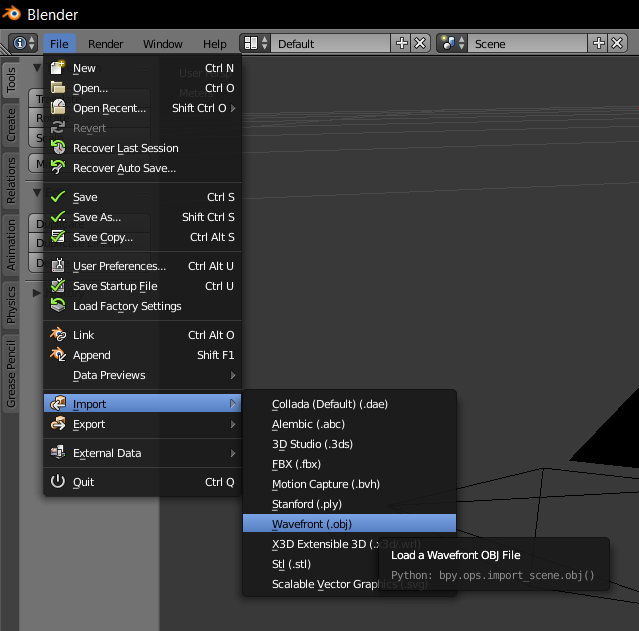
Task: Choose FBX (.fbx) import
Action: coord(349,464)
